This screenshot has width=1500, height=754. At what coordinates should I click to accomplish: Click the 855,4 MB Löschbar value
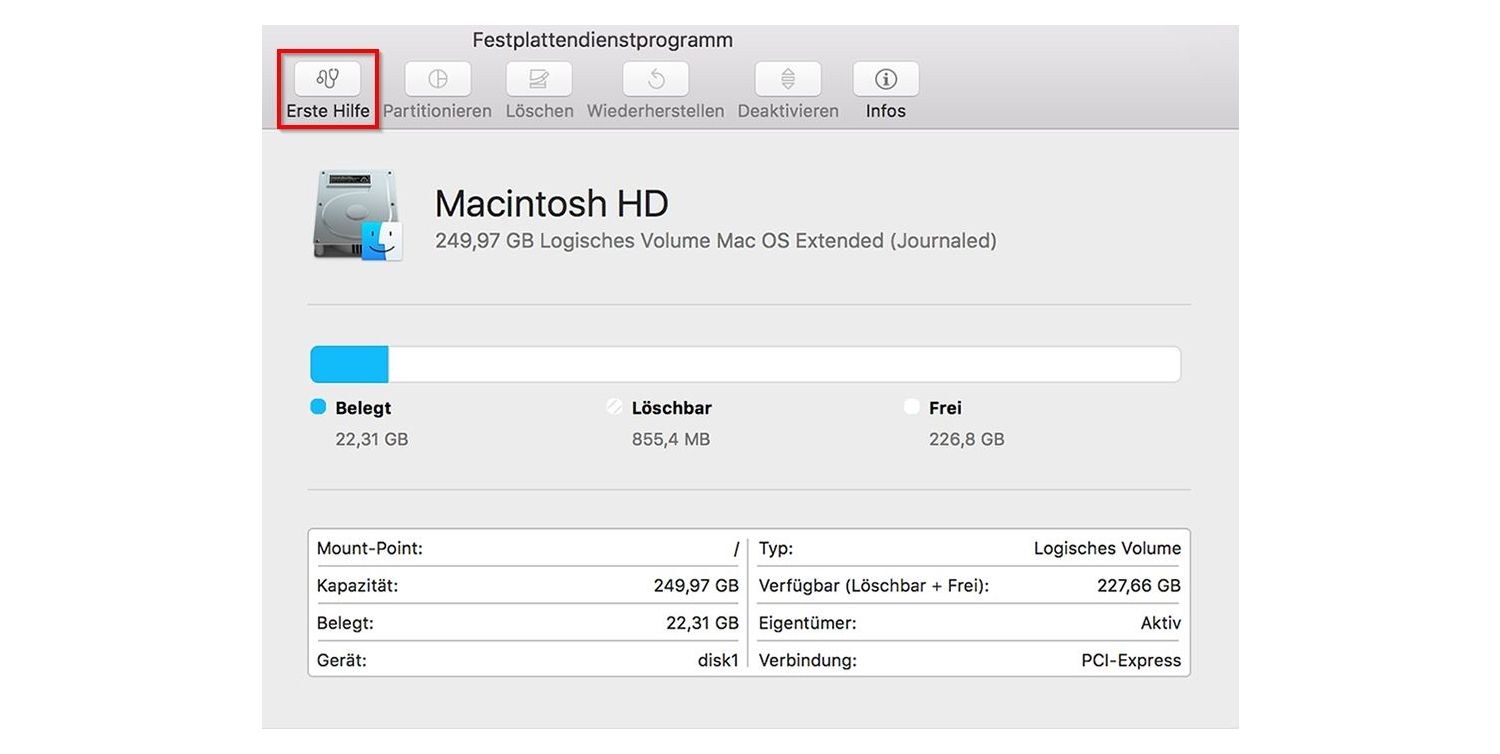tap(671, 439)
